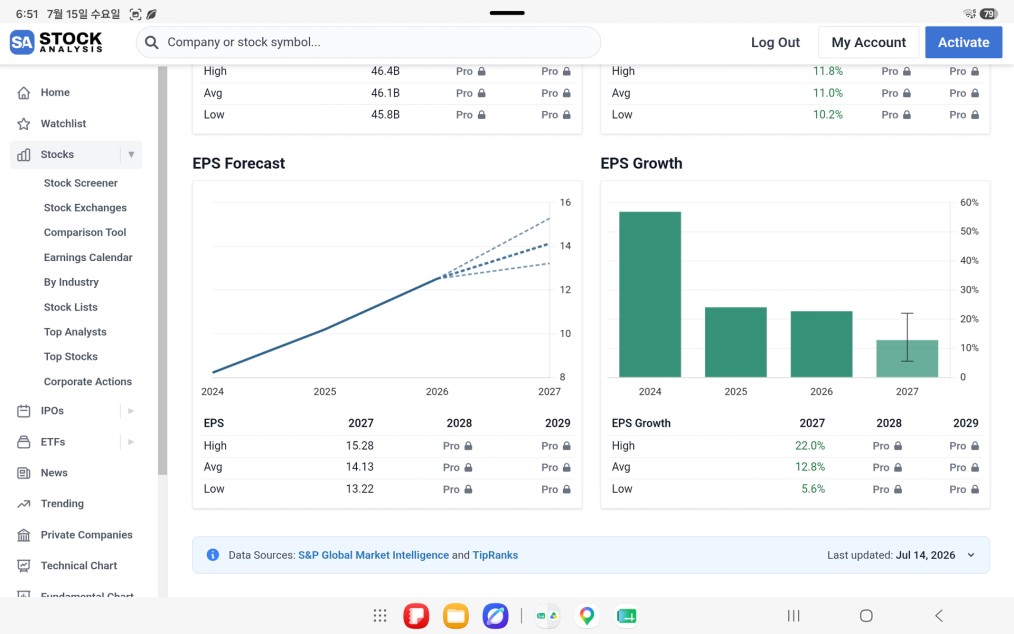Open the Technical Chart icon

pyautogui.click(x=24, y=566)
